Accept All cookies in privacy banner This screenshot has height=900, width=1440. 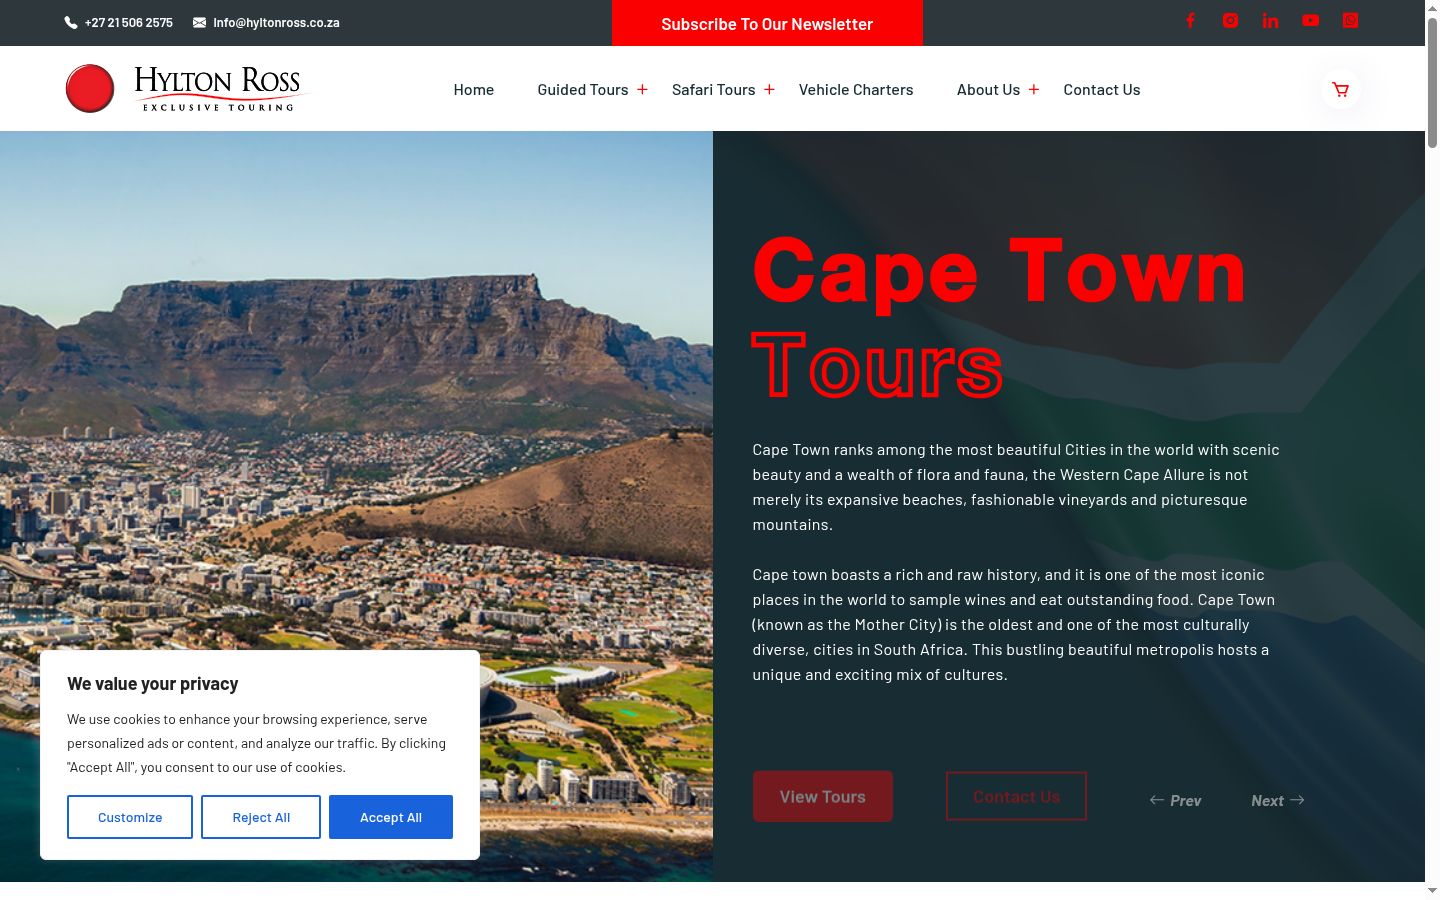tap(391, 817)
